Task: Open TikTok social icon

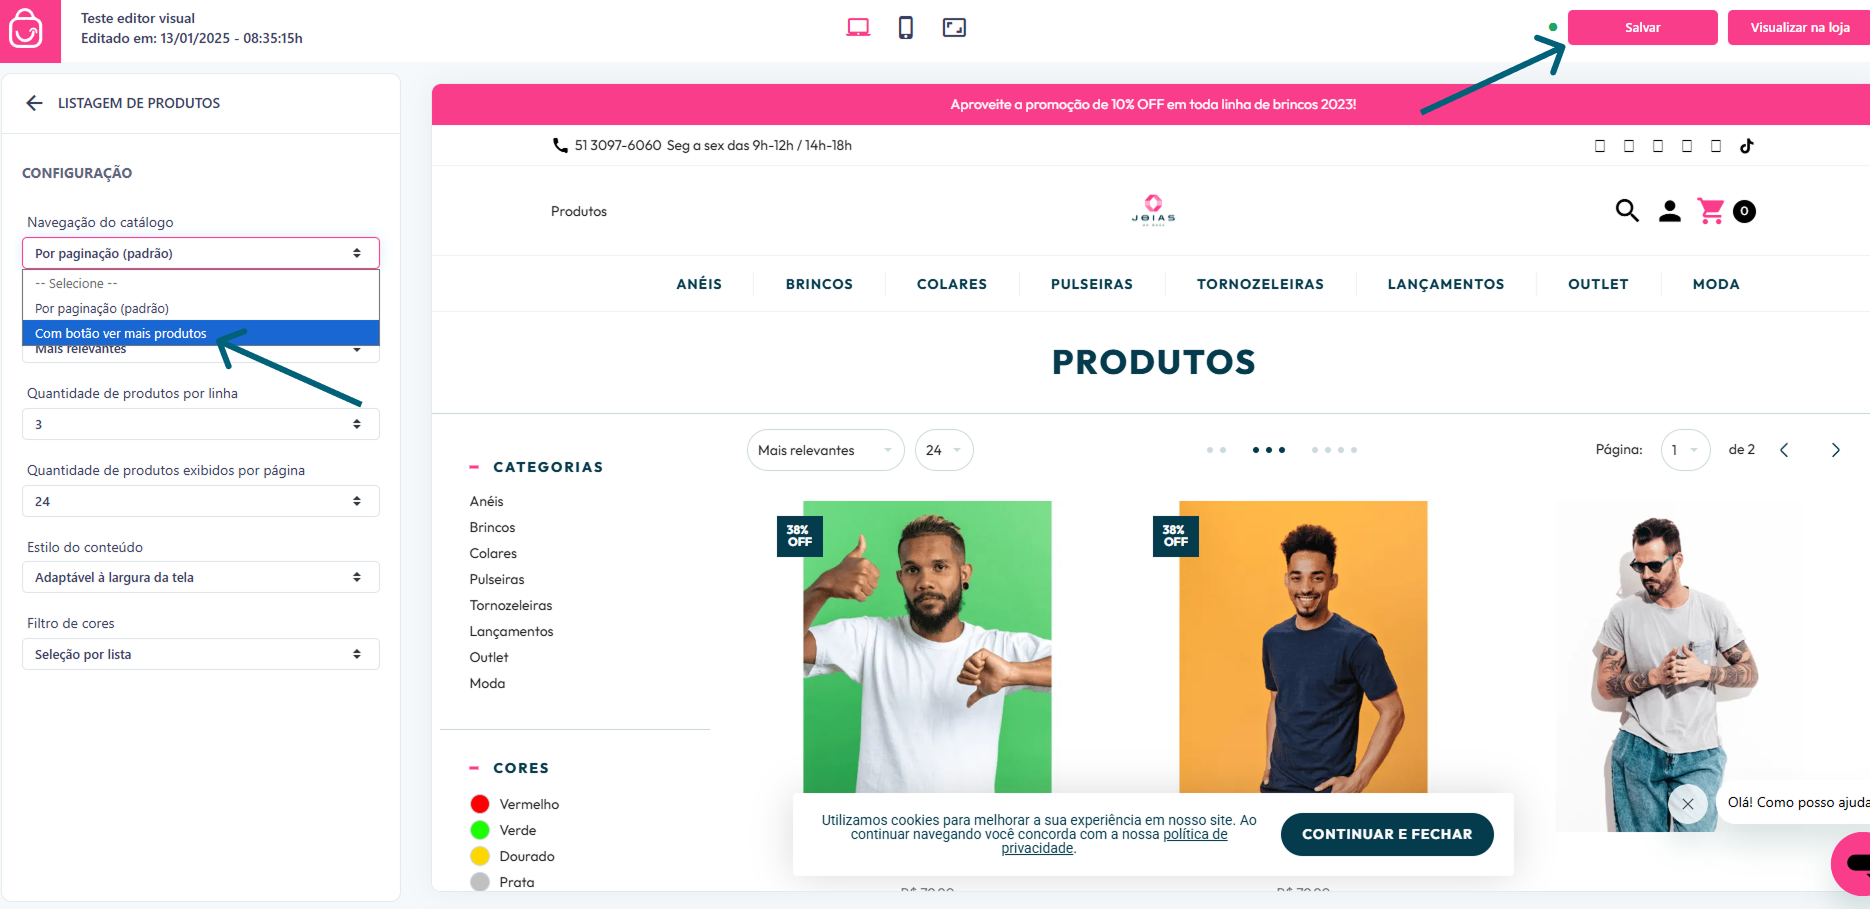Action: [x=1747, y=146]
